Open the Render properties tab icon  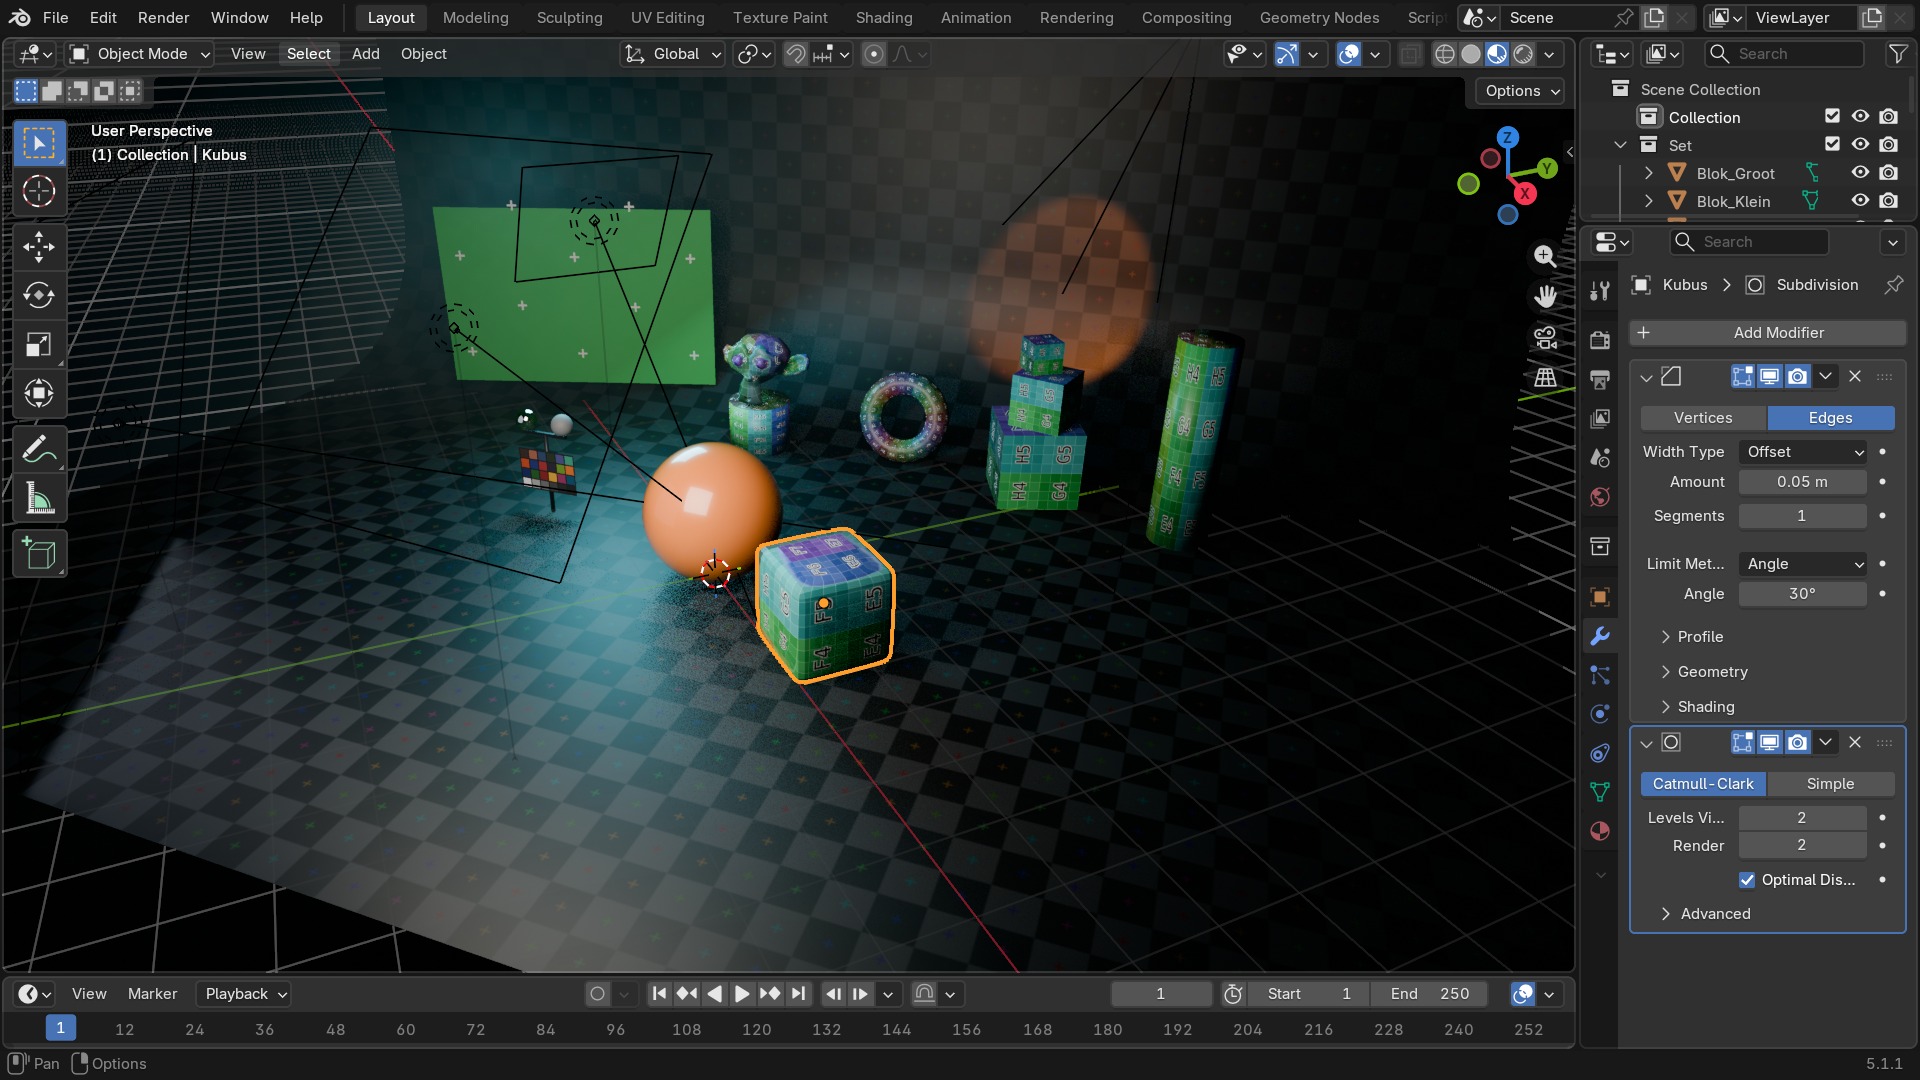[x=1600, y=340]
